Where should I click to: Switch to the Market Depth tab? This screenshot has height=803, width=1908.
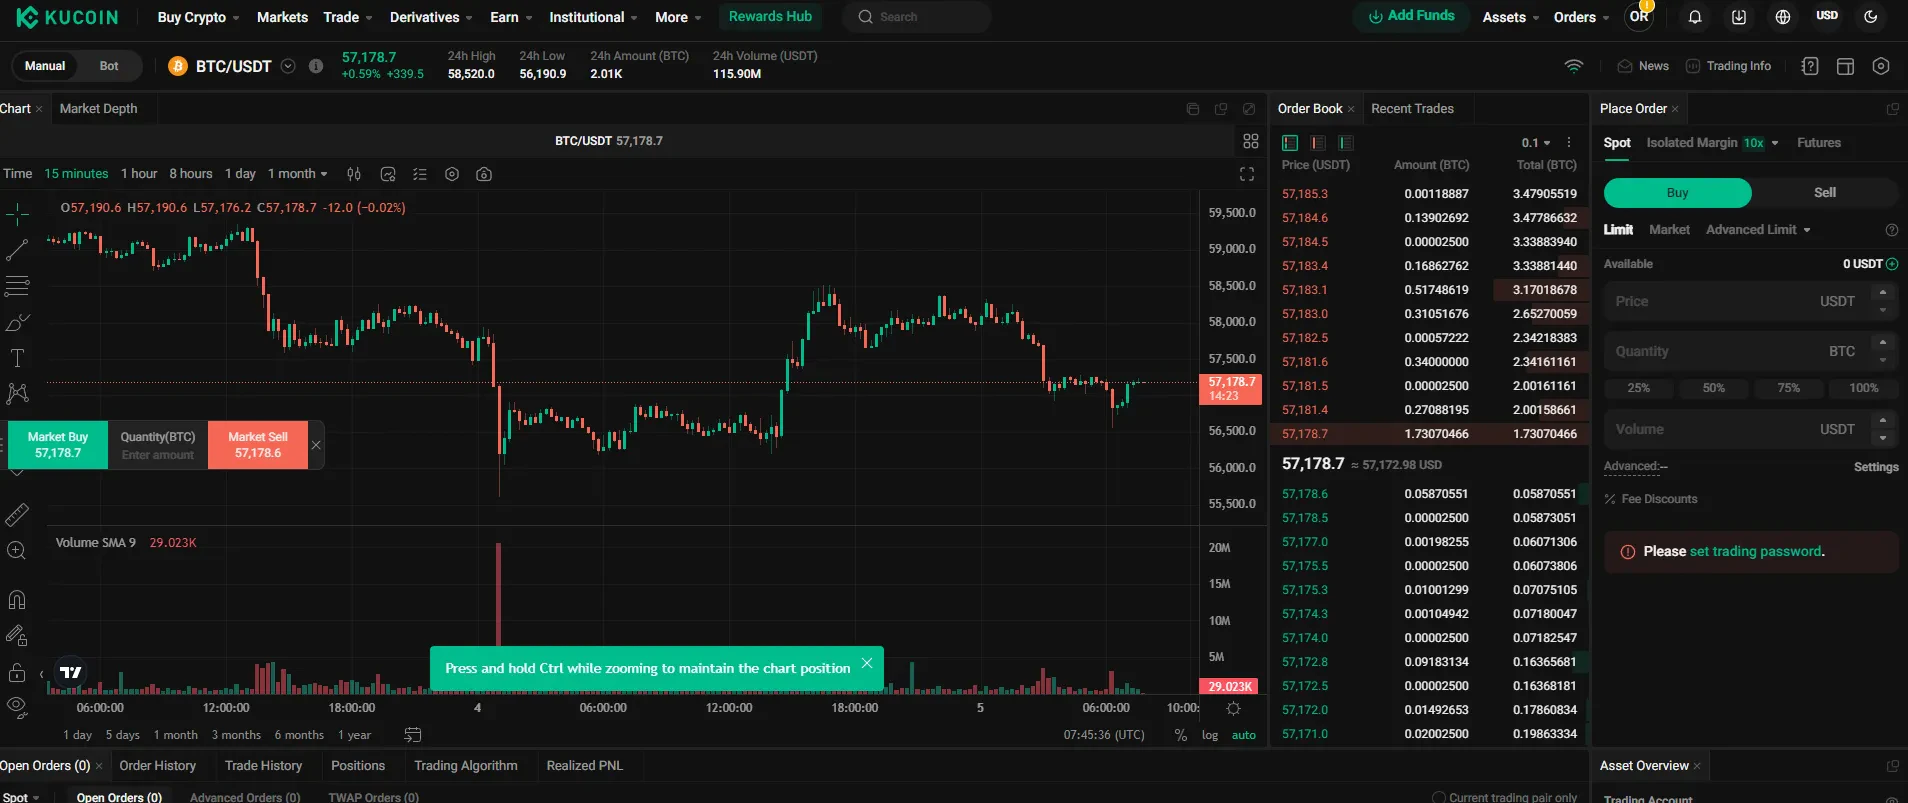tap(98, 109)
